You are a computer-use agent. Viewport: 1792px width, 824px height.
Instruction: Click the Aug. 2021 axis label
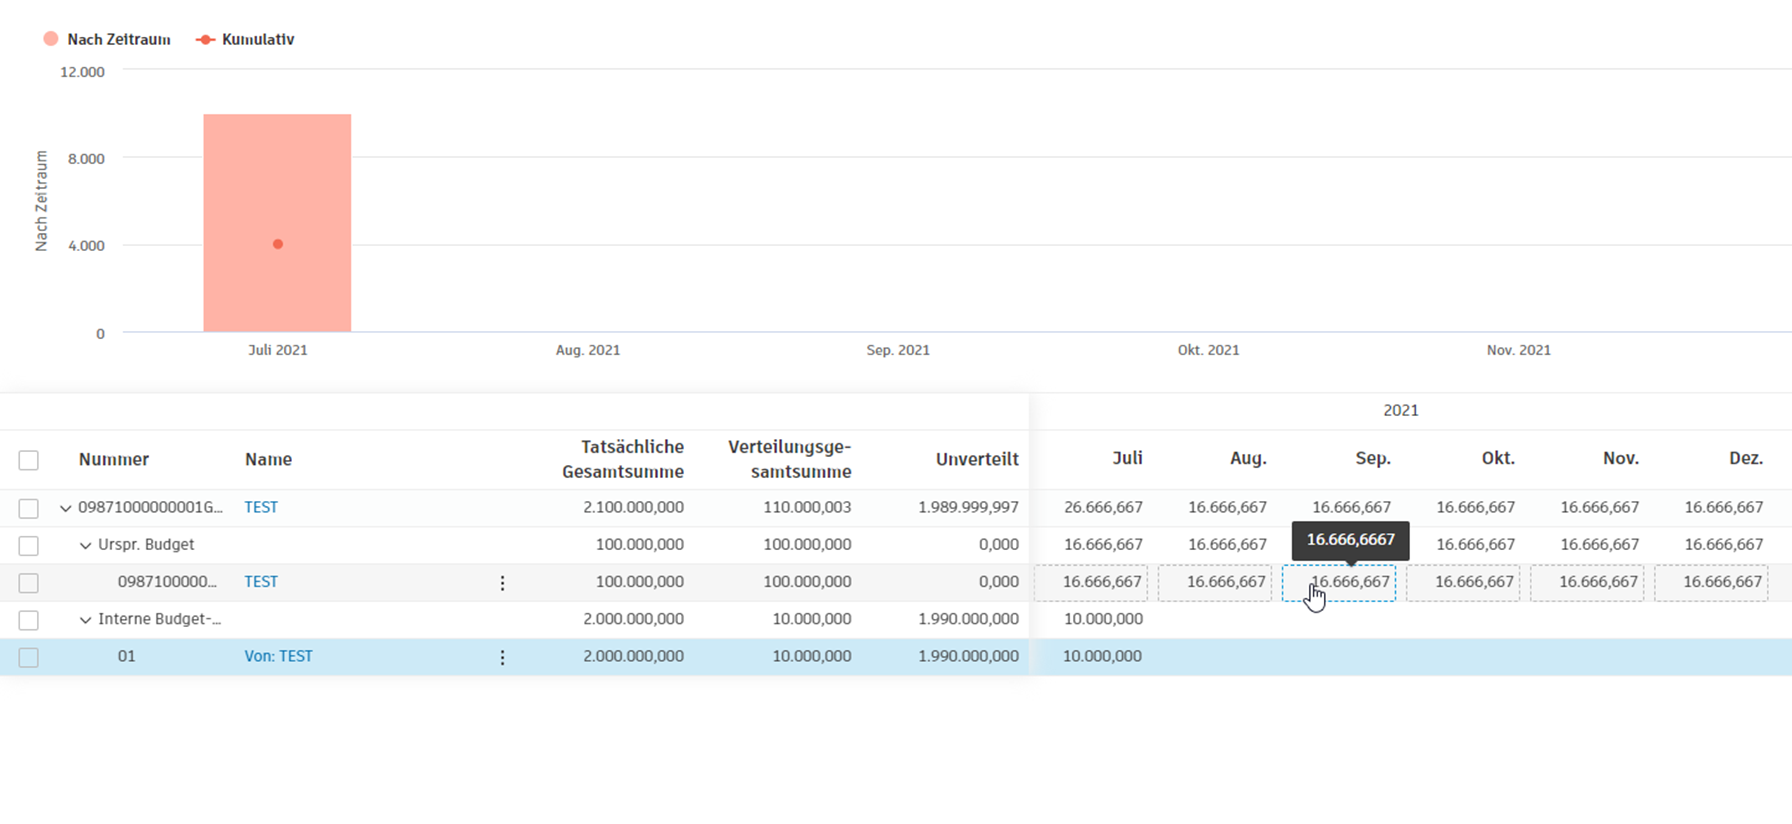[588, 350]
